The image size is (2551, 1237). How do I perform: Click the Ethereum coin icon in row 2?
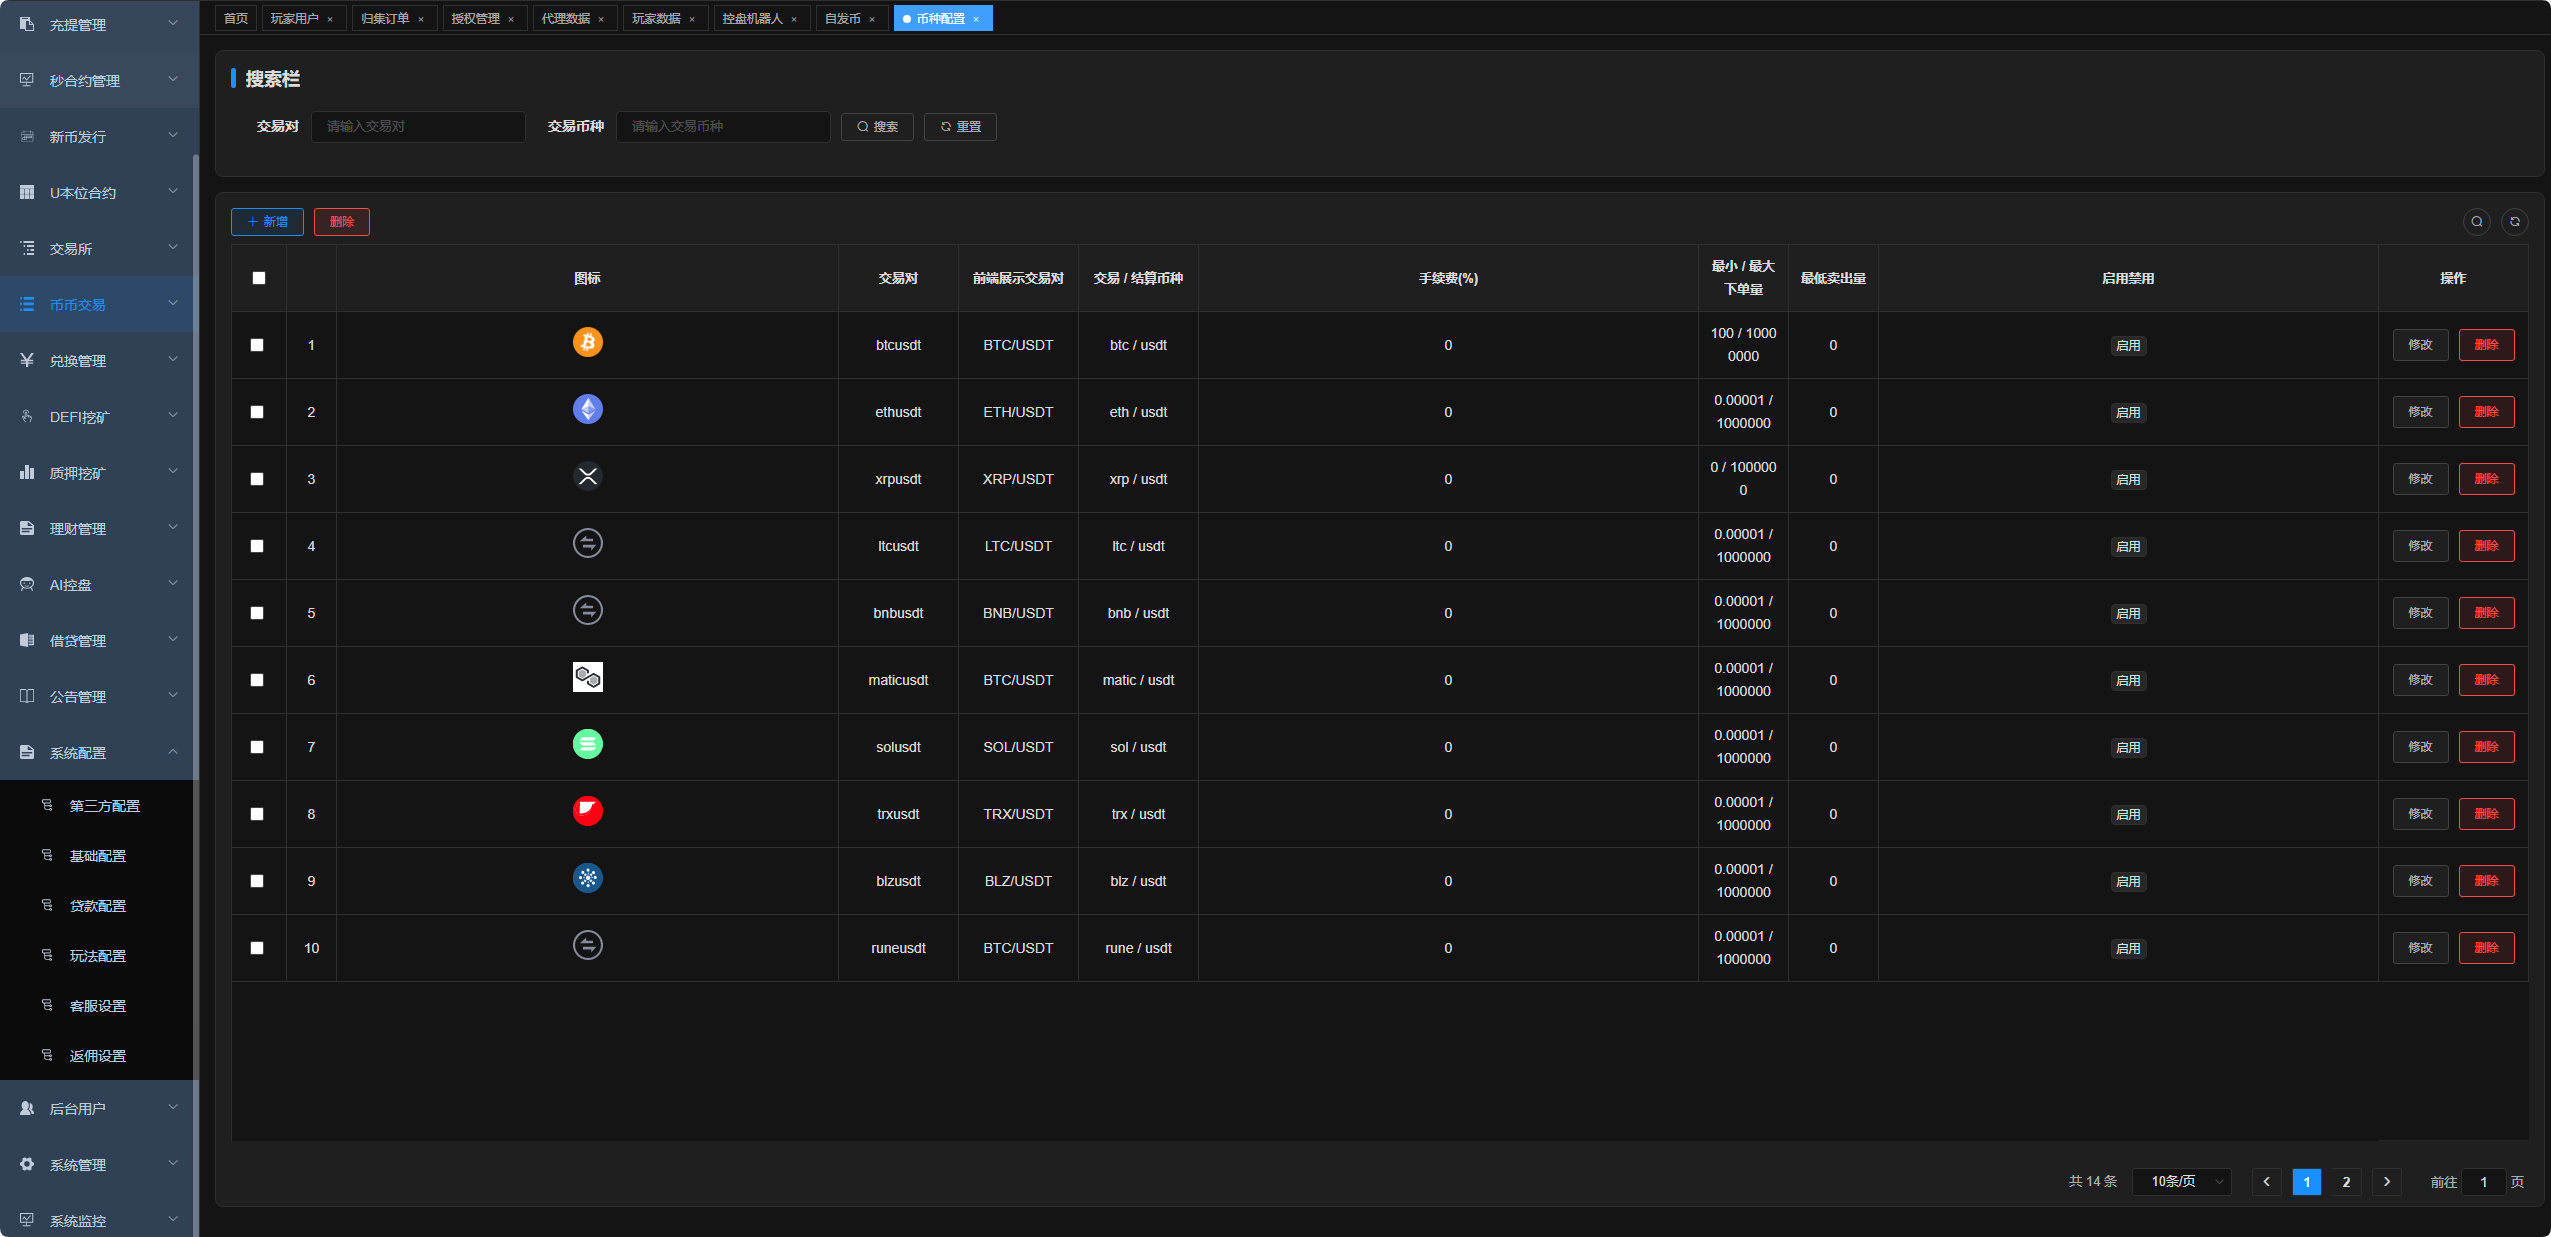[587, 410]
